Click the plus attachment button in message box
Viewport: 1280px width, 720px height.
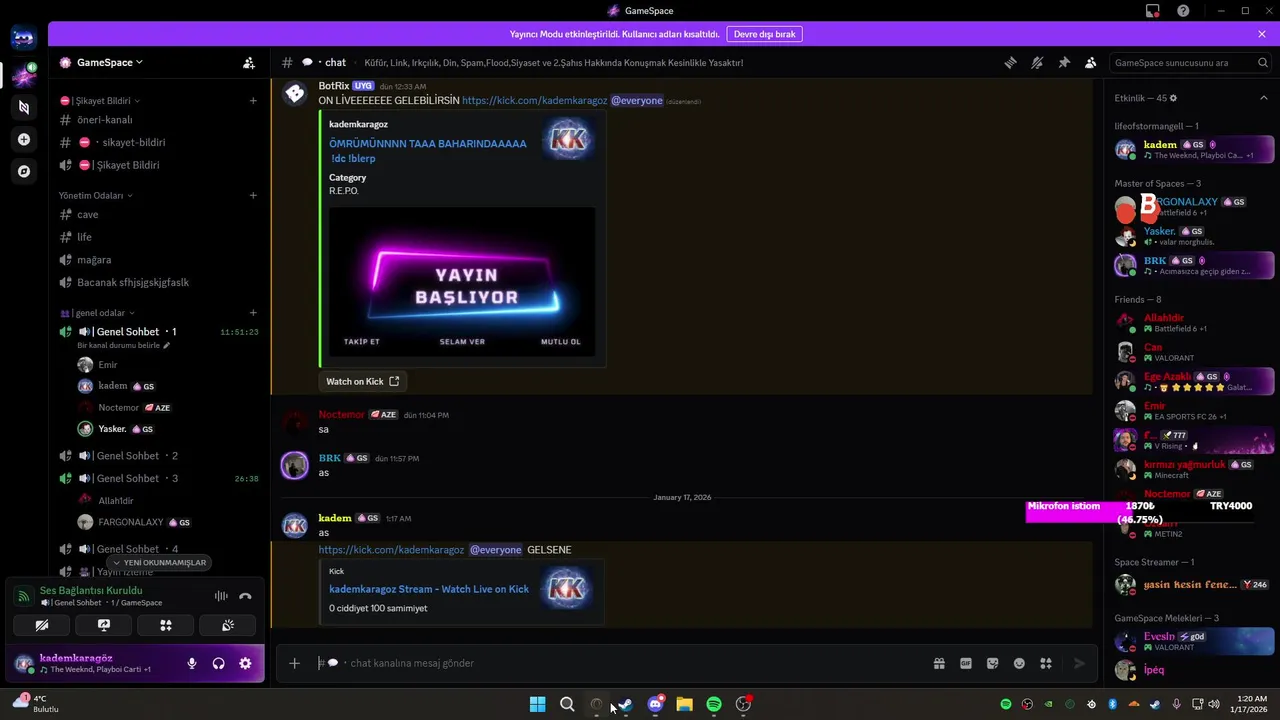pyautogui.click(x=294, y=663)
